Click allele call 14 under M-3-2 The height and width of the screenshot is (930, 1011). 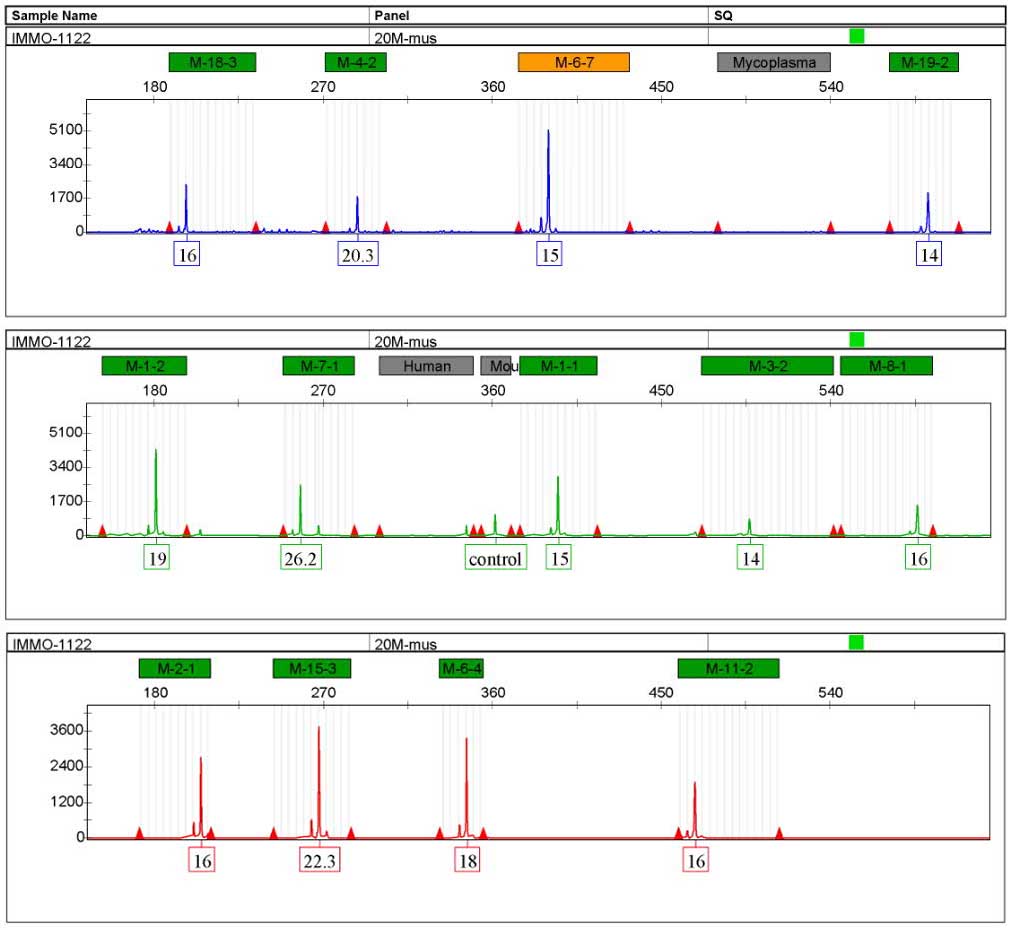pos(751,557)
